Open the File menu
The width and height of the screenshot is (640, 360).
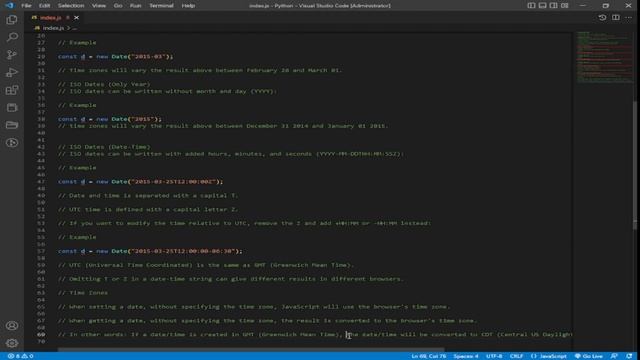26,5
